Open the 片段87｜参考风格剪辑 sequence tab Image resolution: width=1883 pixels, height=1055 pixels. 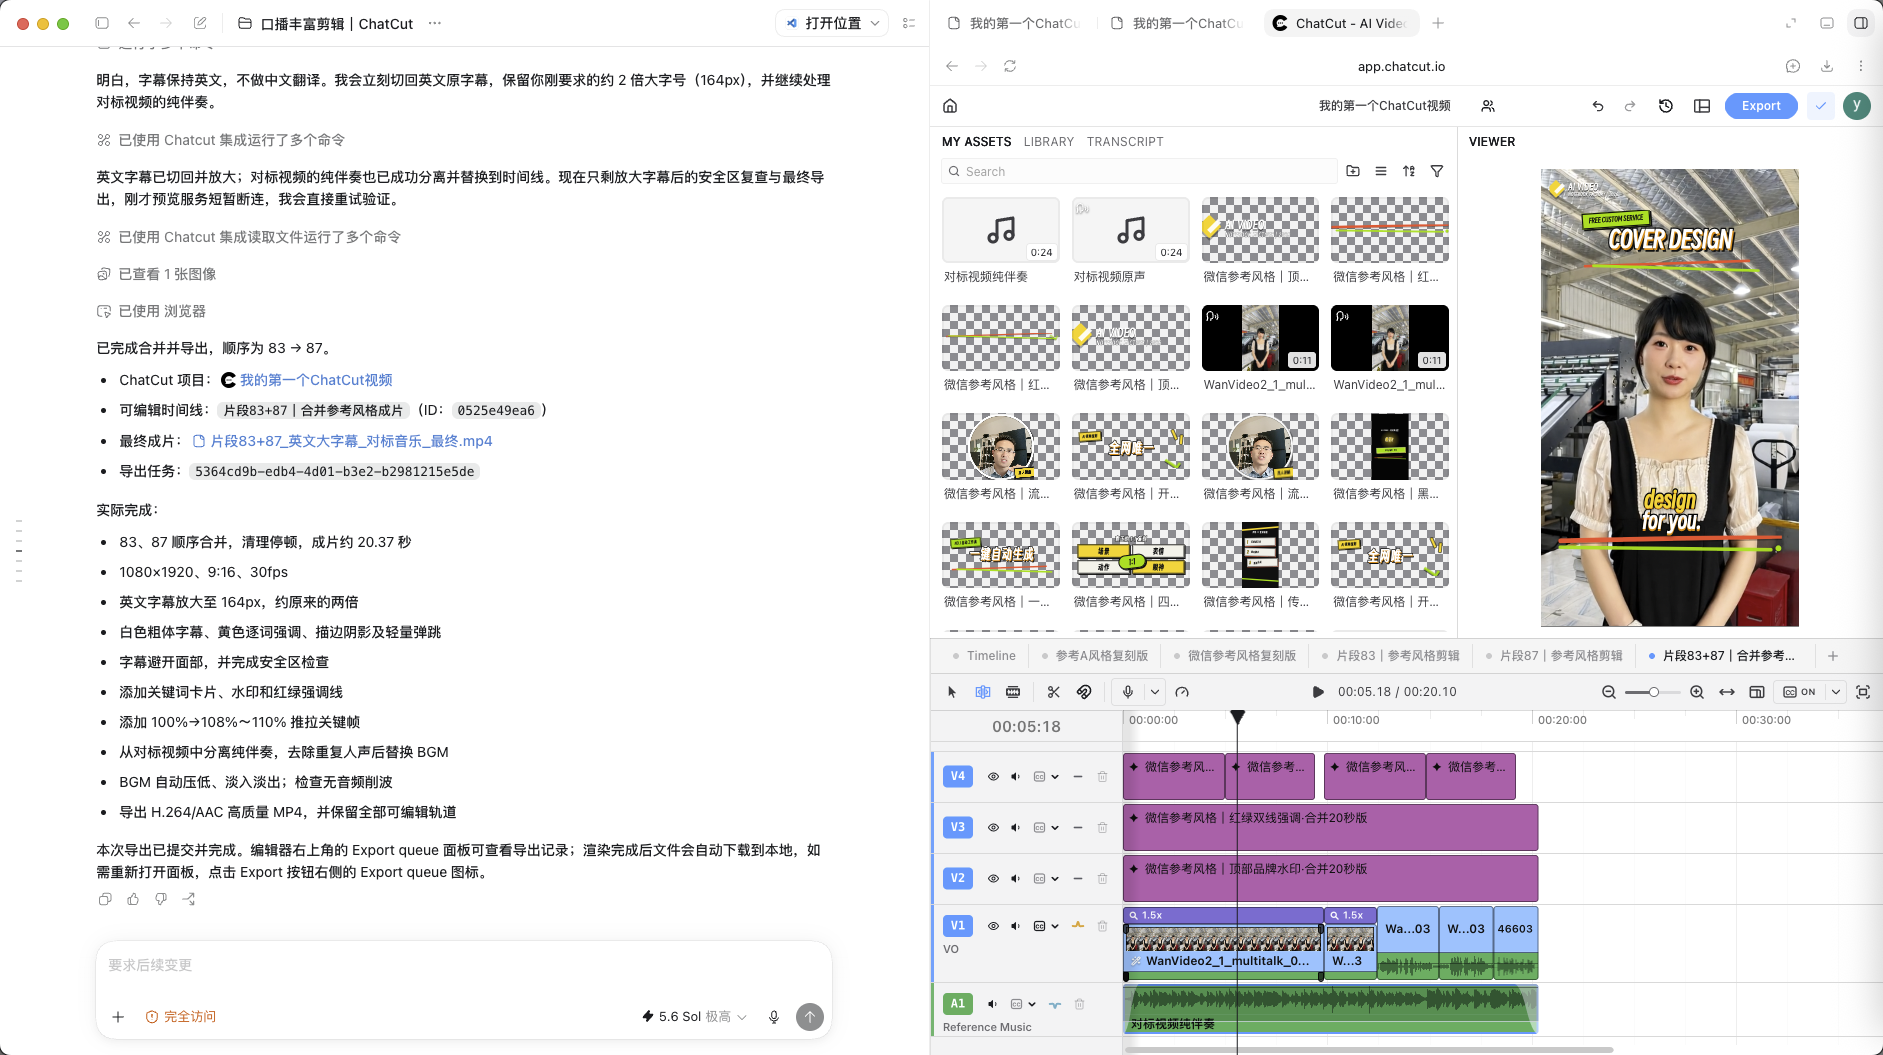(x=1553, y=656)
